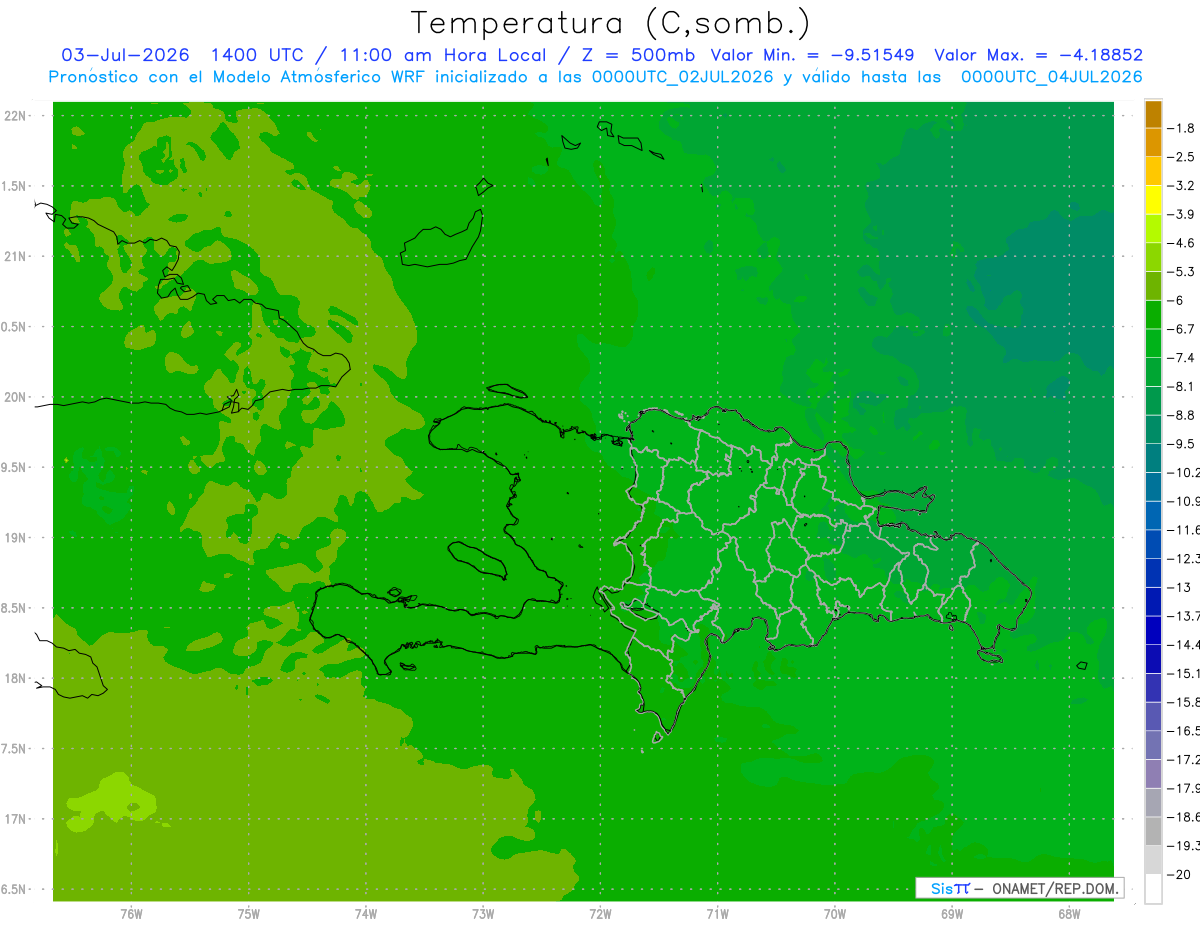
Task: Click the '71W' longitude axis label
Action: click(717, 913)
